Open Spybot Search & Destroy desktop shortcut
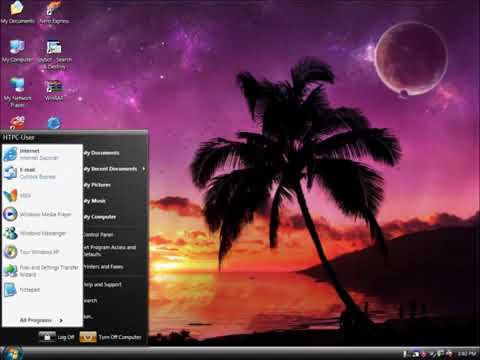 pyautogui.click(x=54, y=55)
